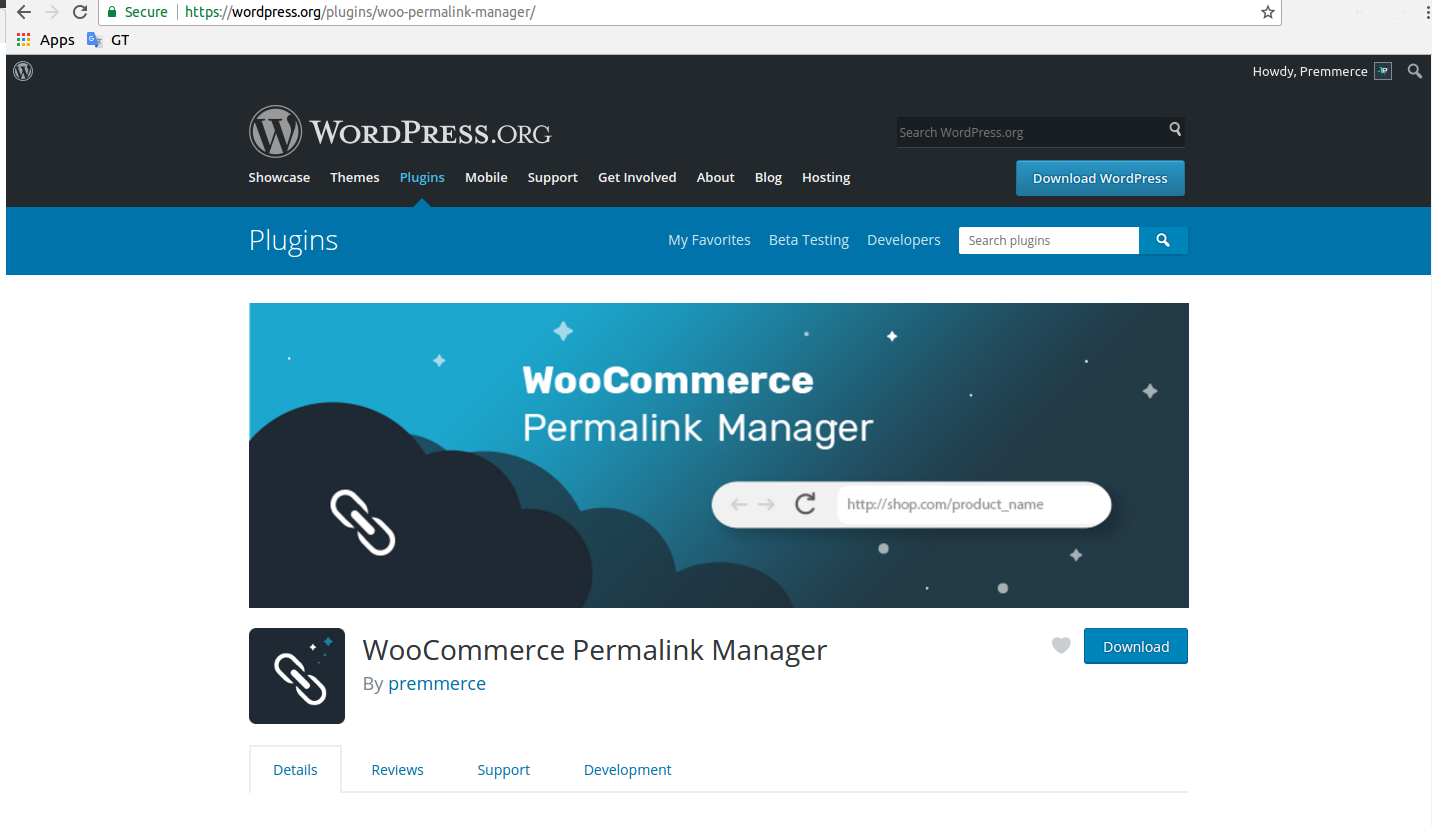
Task: Click the browser address bar URL
Action: point(360,12)
